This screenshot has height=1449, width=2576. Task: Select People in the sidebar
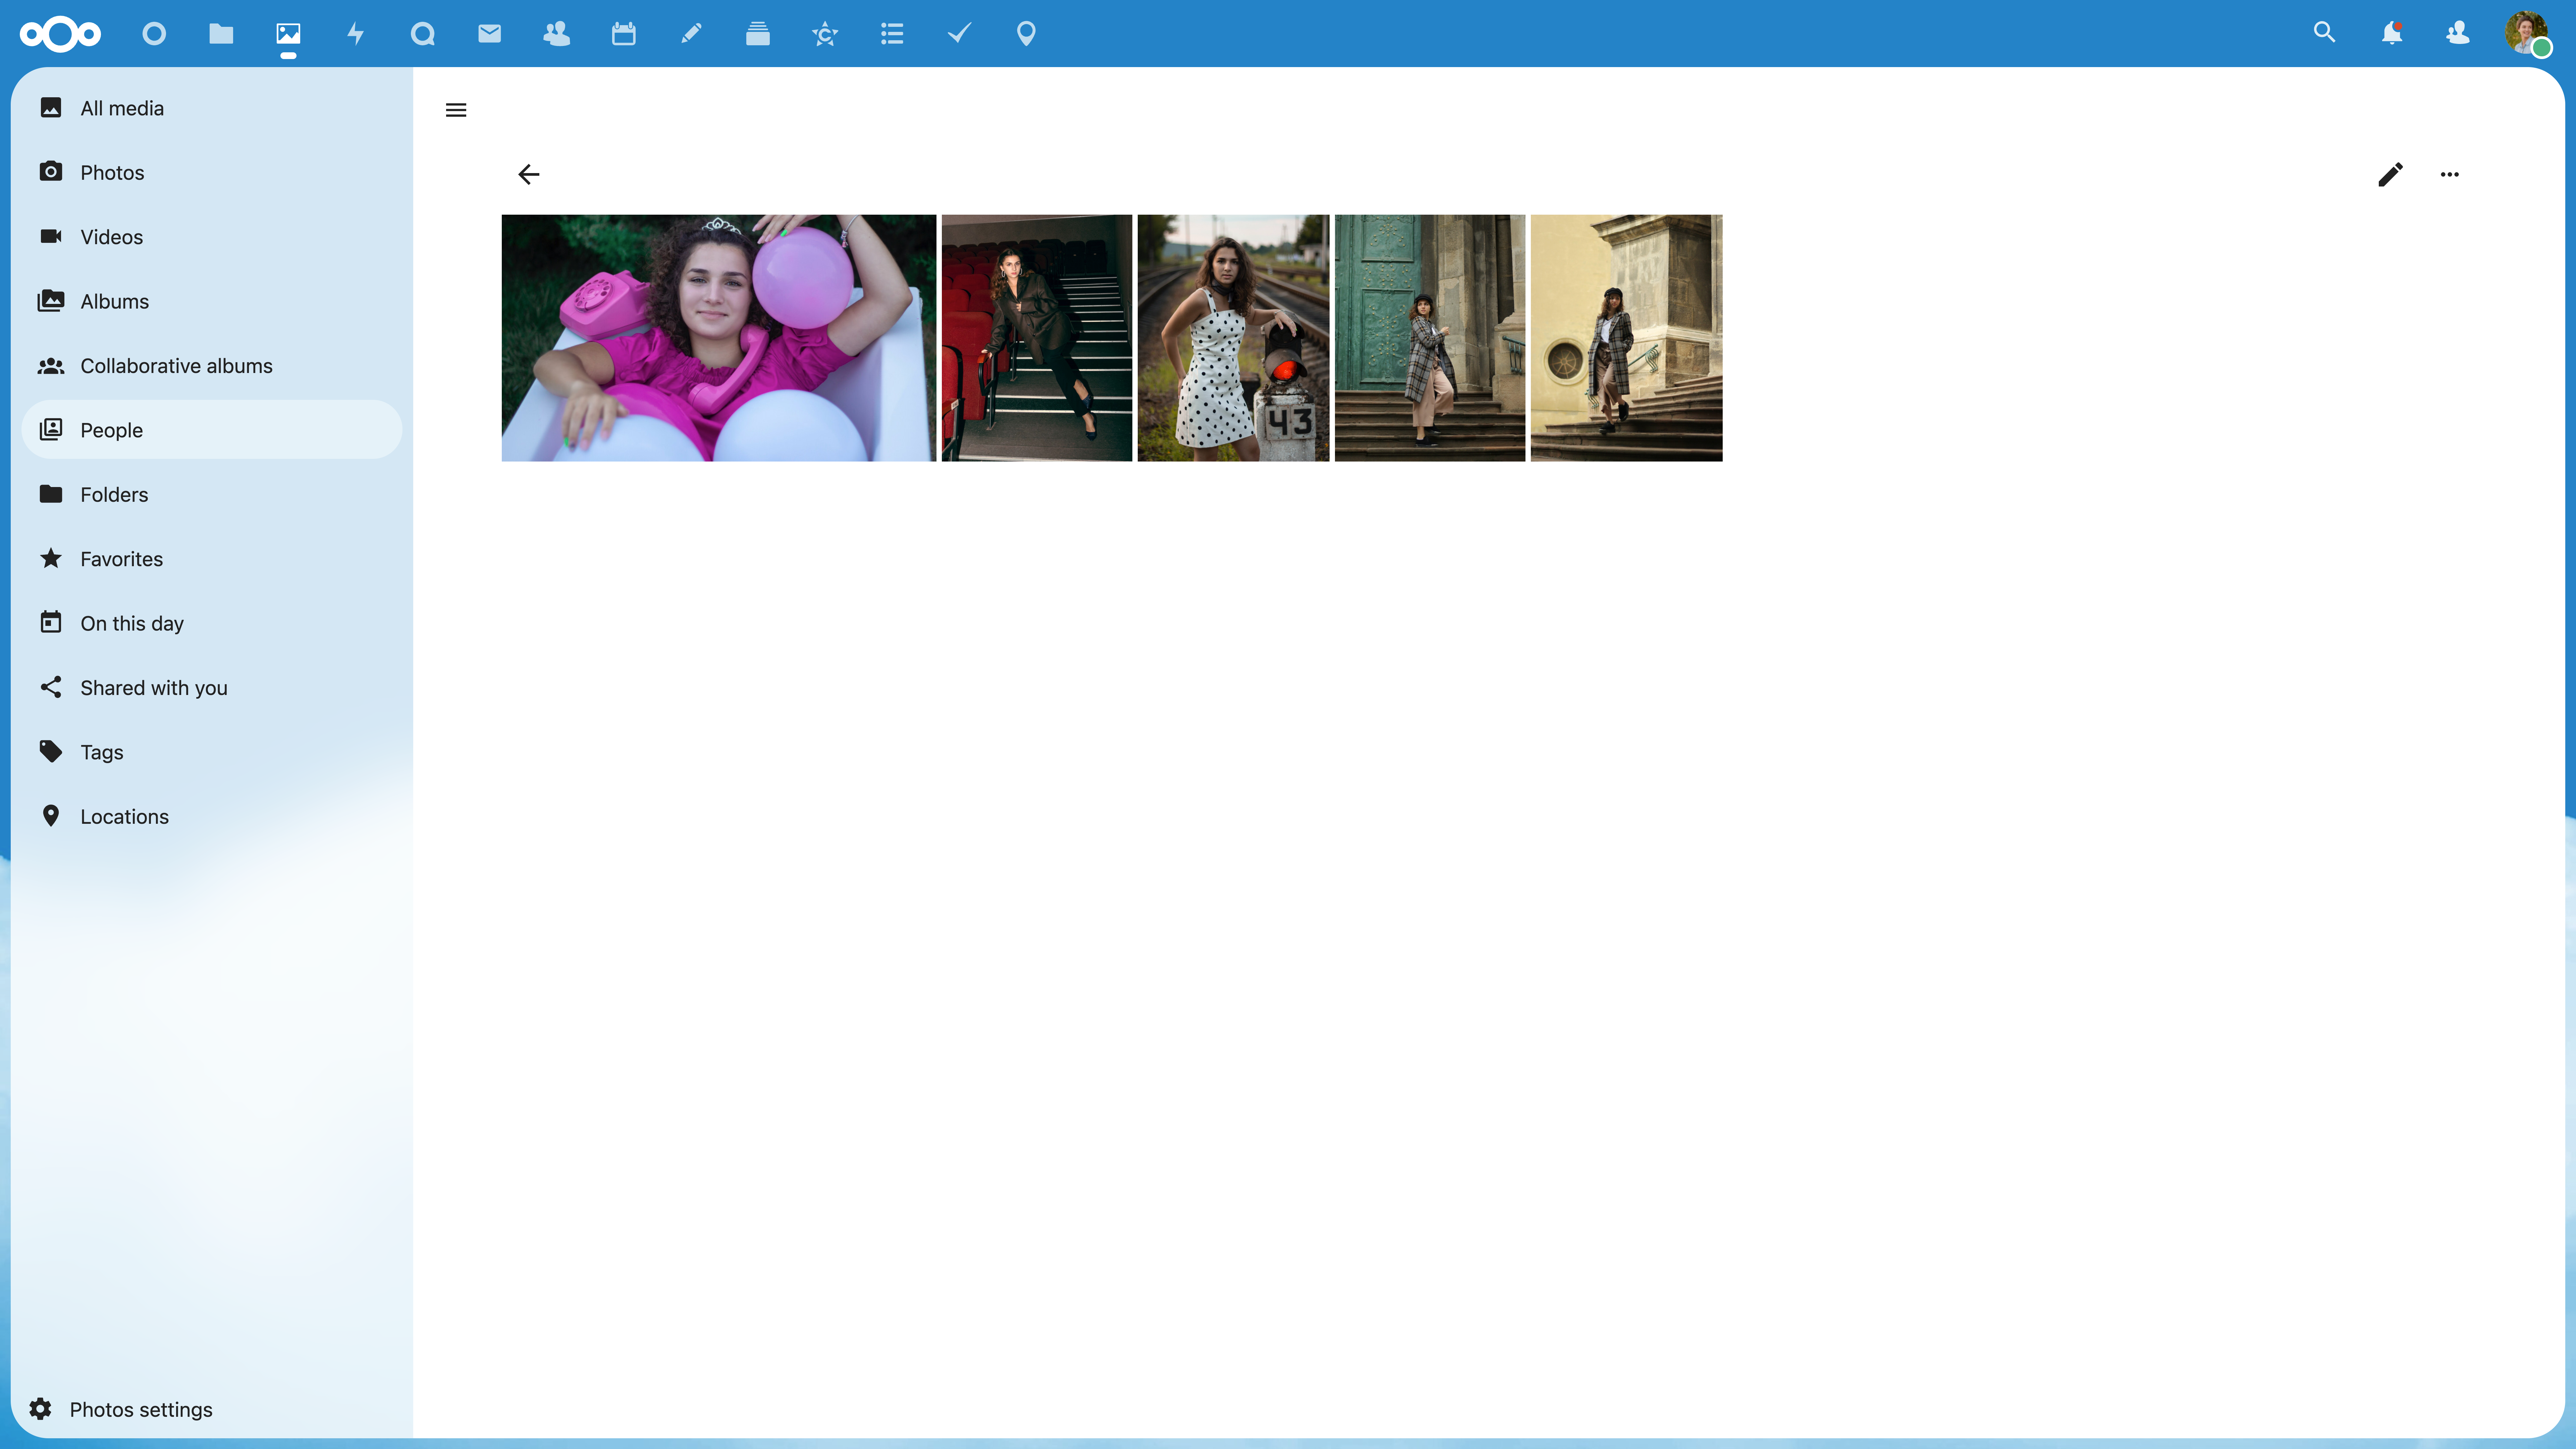tap(212, 430)
